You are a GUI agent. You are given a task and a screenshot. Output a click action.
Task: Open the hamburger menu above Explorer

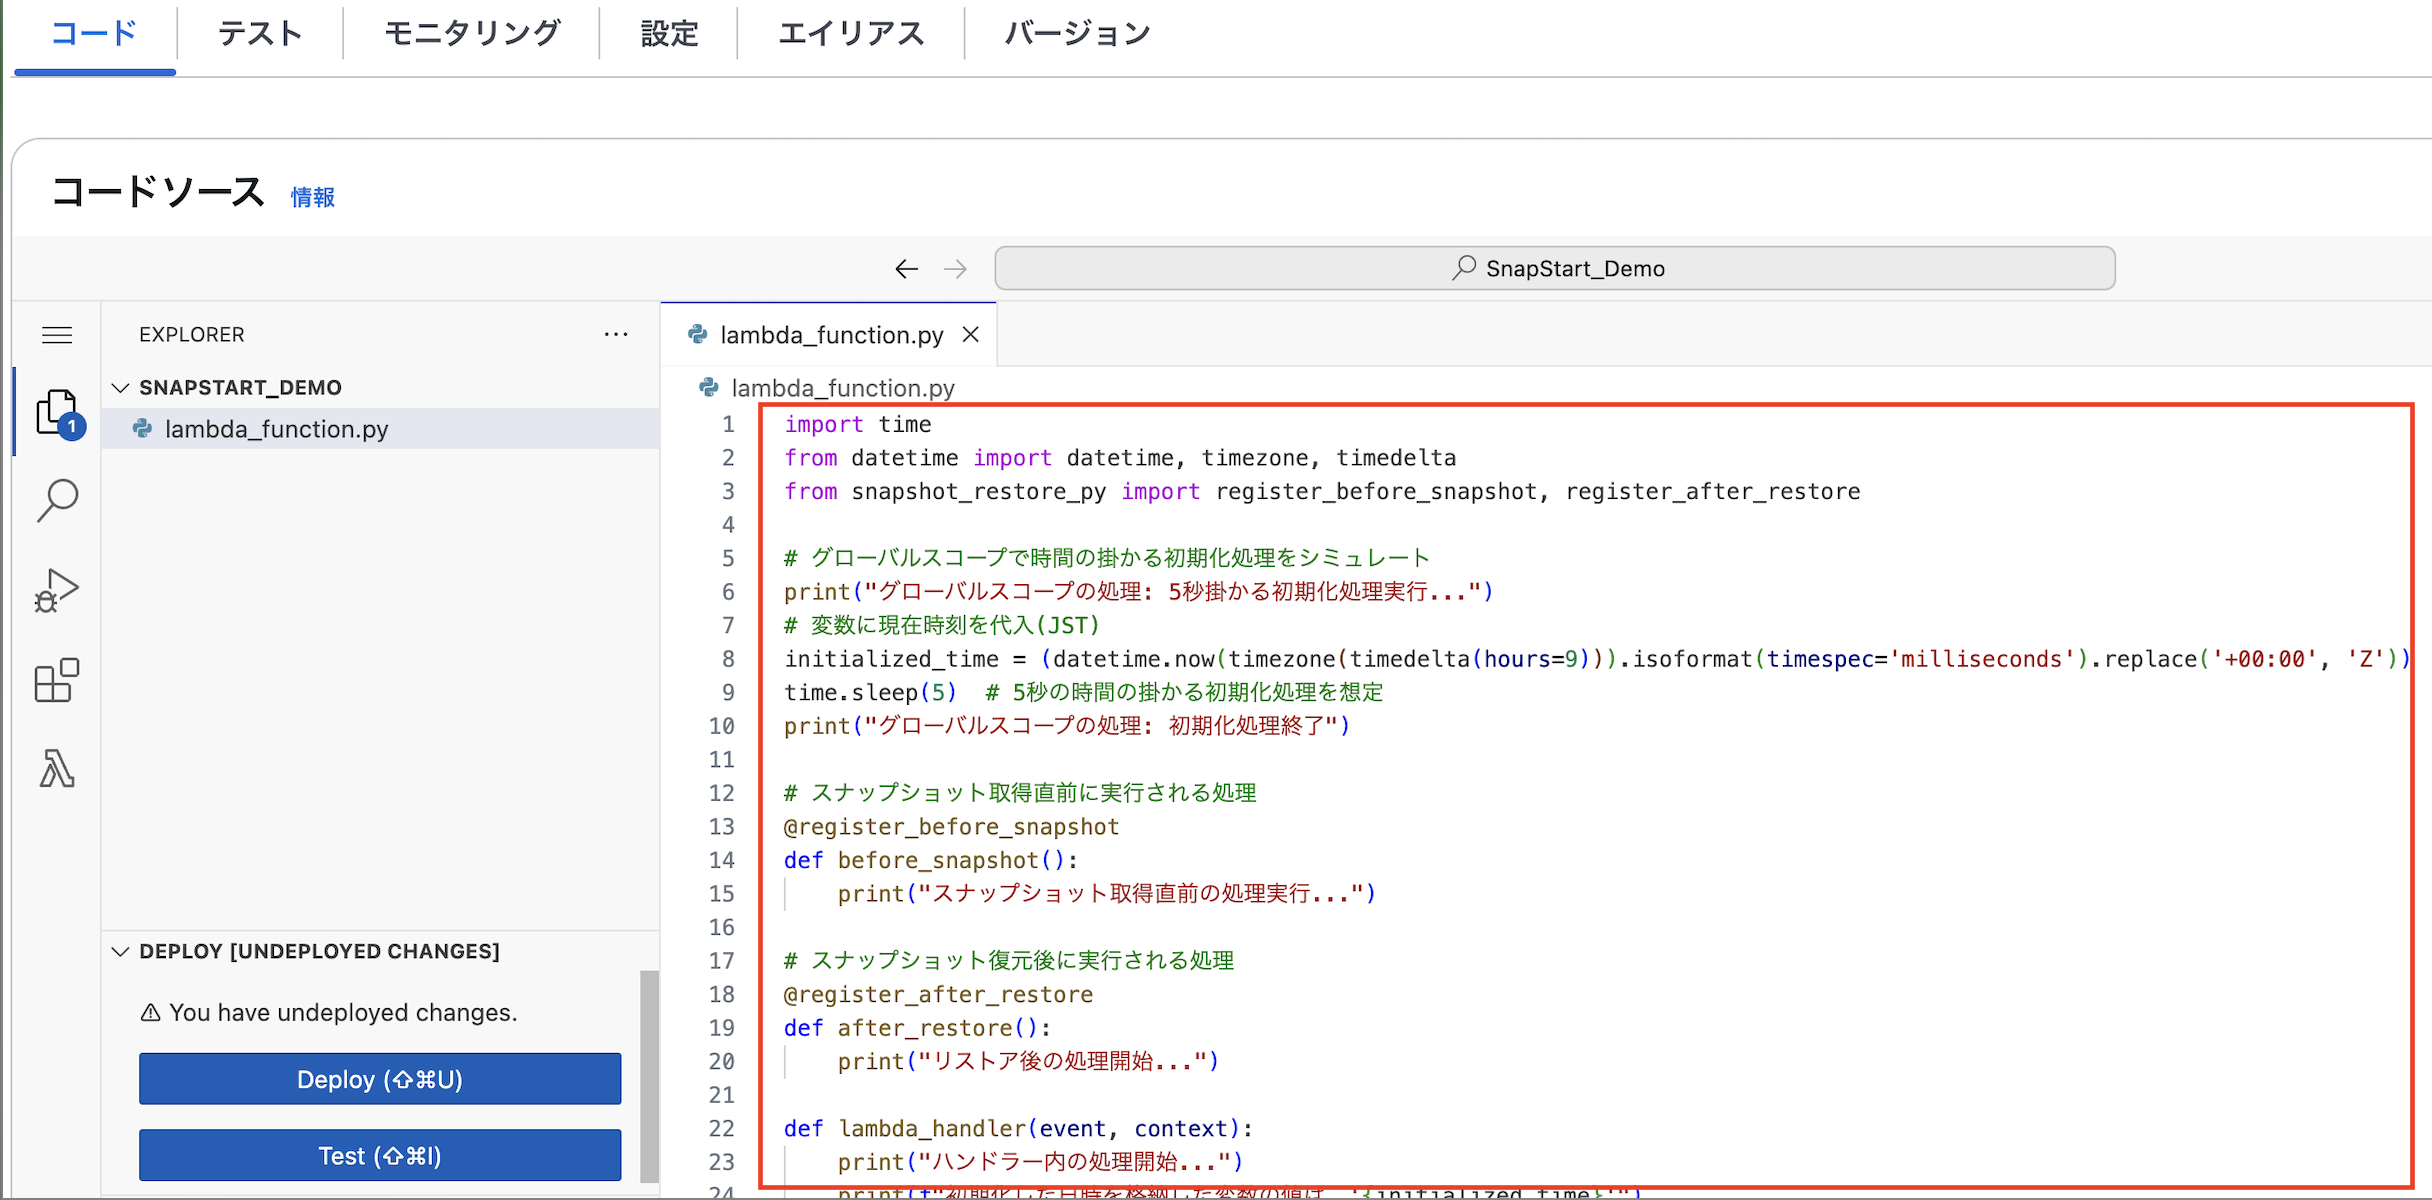(57, 334)
